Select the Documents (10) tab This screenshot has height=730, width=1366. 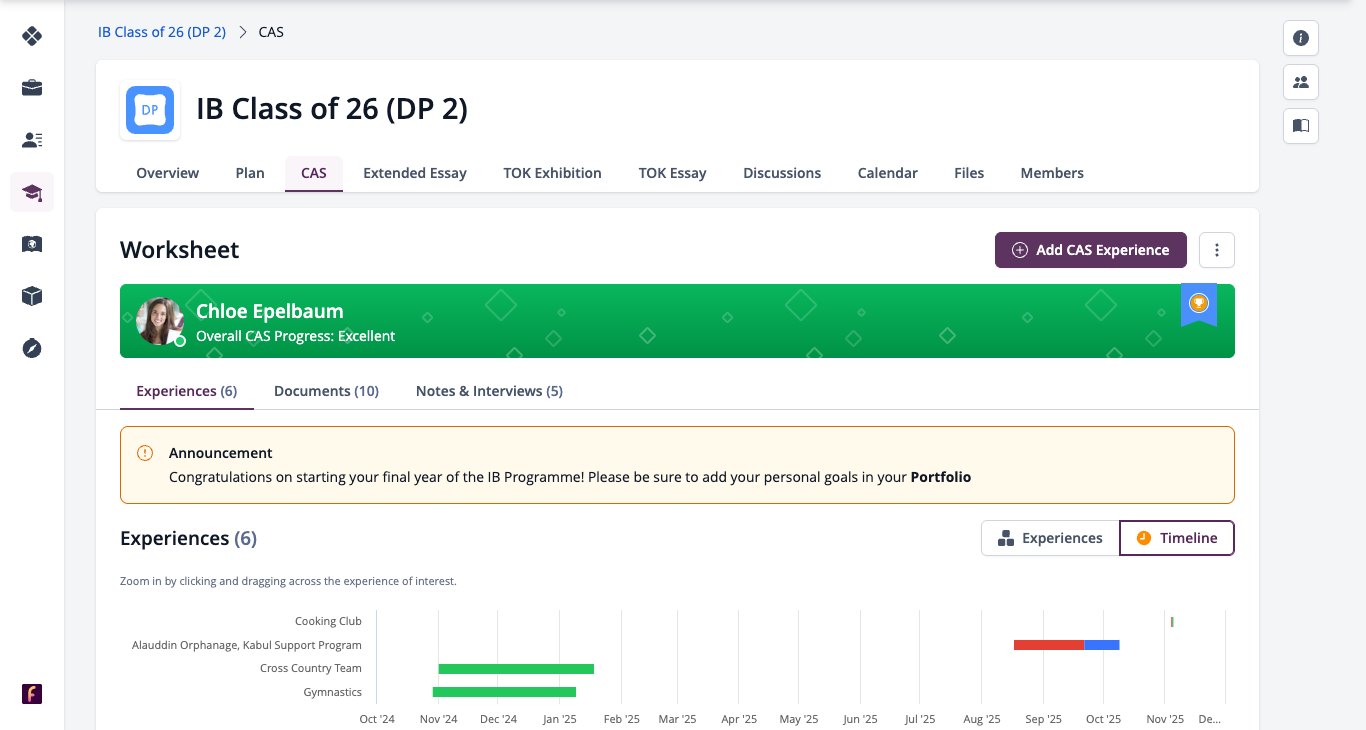tap(326, 391)
